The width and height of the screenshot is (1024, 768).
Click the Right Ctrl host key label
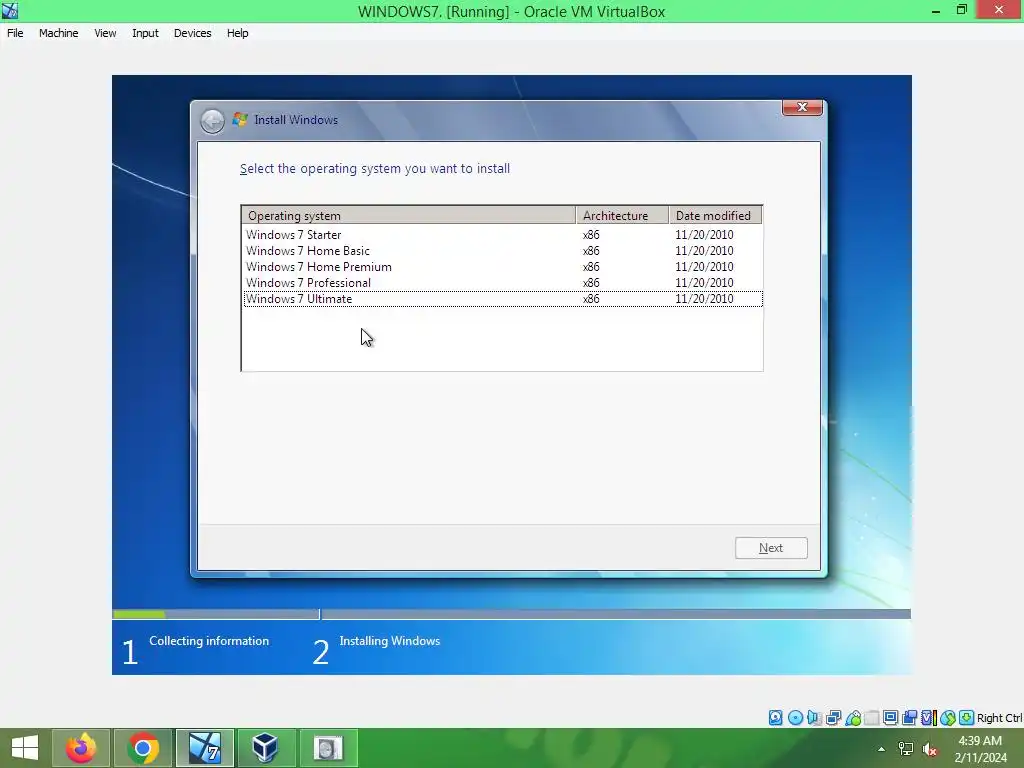click(x=999, y=718)
